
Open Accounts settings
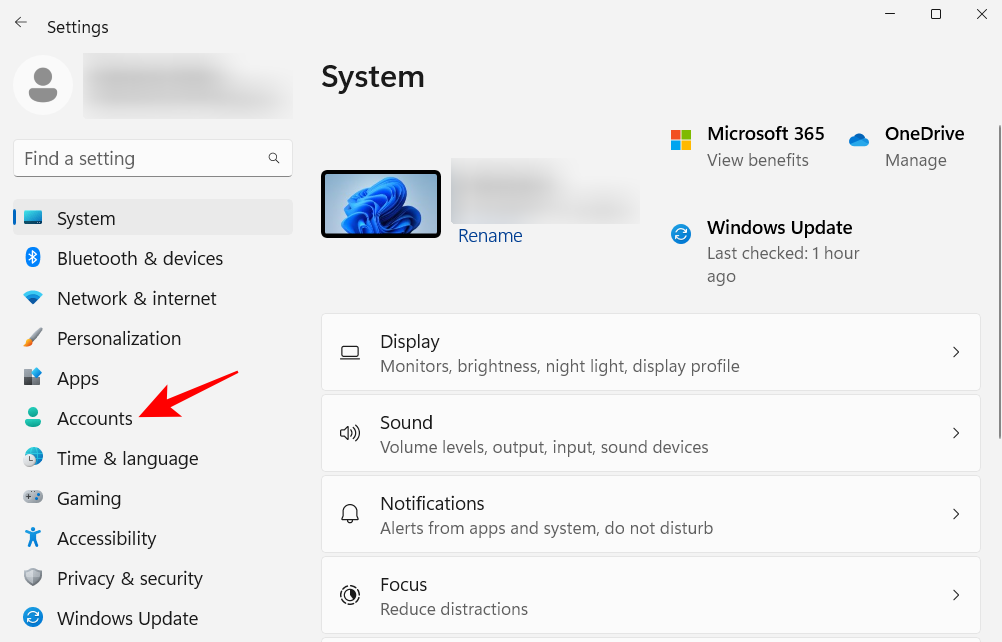95,418
